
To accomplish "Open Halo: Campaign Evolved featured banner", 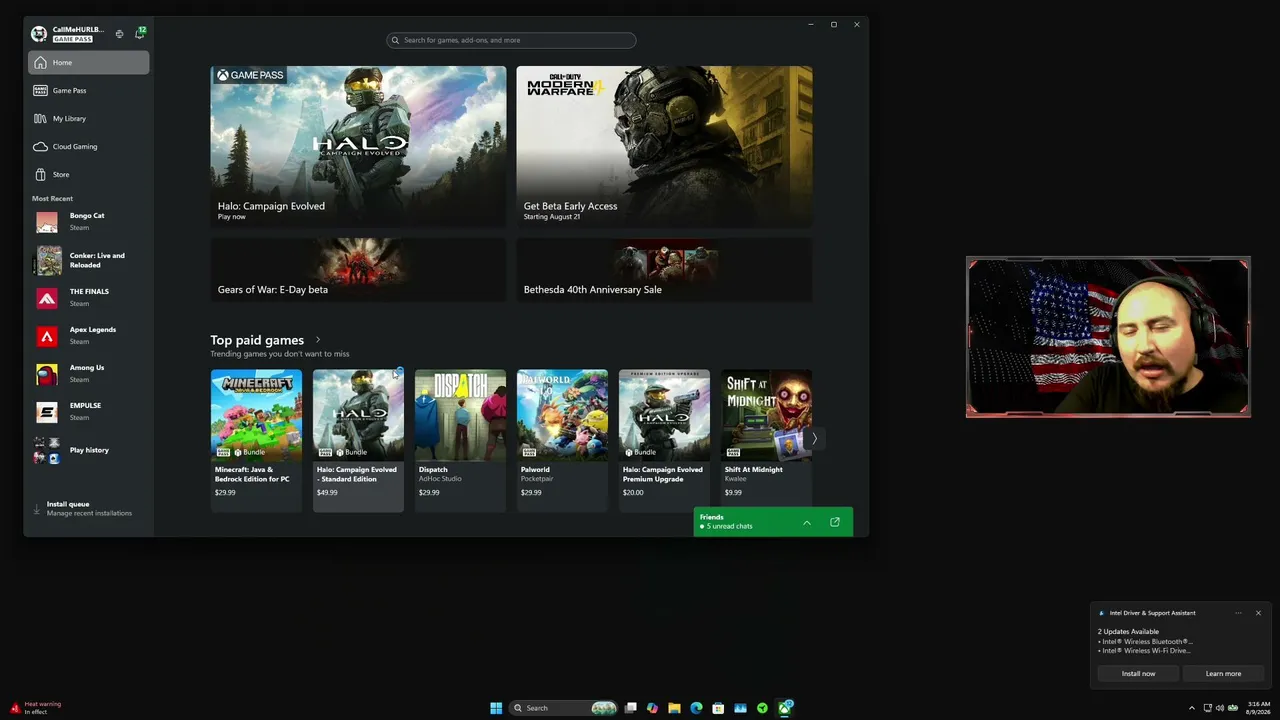I will pos(358,147).
